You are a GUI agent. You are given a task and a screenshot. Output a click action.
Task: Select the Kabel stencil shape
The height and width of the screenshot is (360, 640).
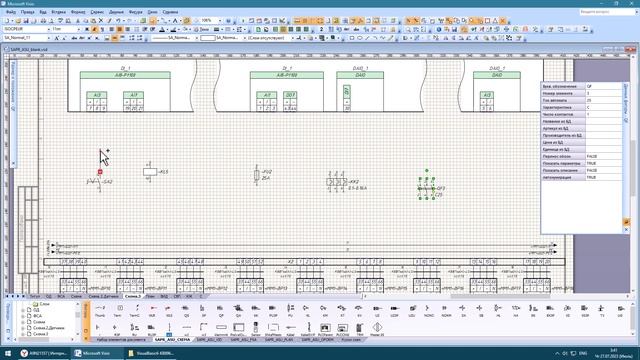coord(290,329)
